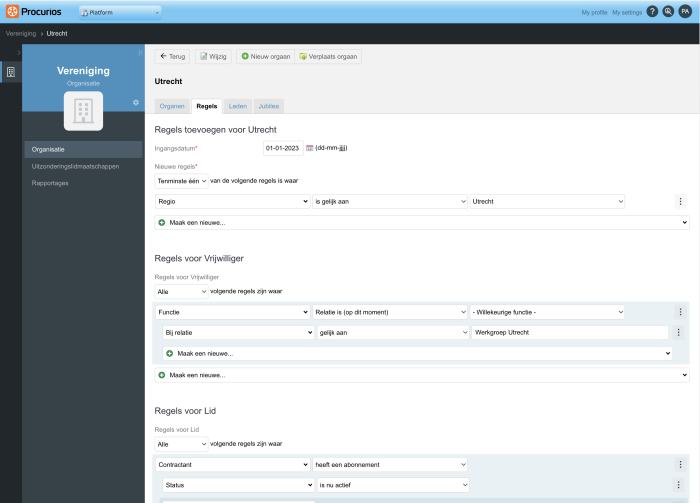Go back with the Terug button
Screen dimensions: 700x503
172,57
